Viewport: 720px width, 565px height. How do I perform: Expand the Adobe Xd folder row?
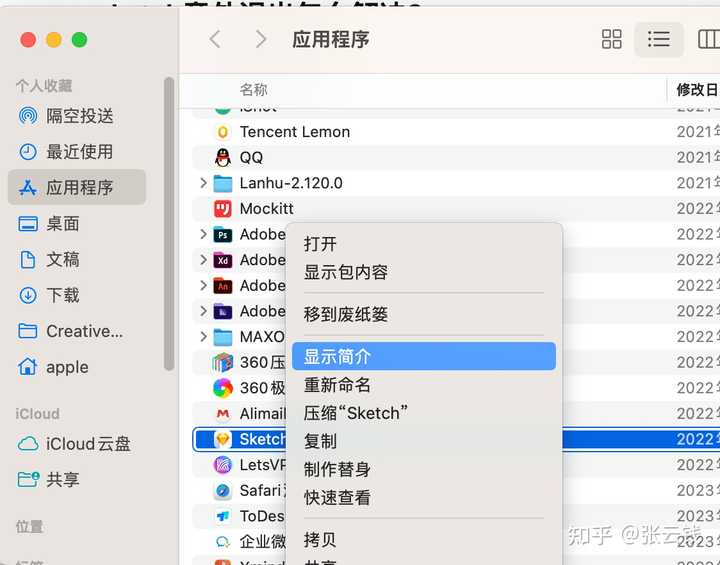(x=203, y=260)
